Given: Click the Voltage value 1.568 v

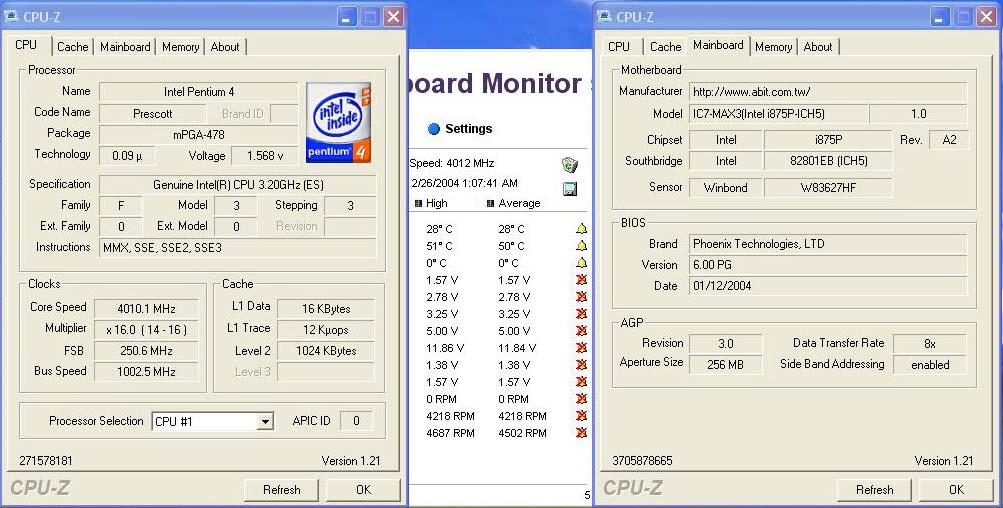Looking at the screenshot, I should pyautogui.click(x=265, y=155).
